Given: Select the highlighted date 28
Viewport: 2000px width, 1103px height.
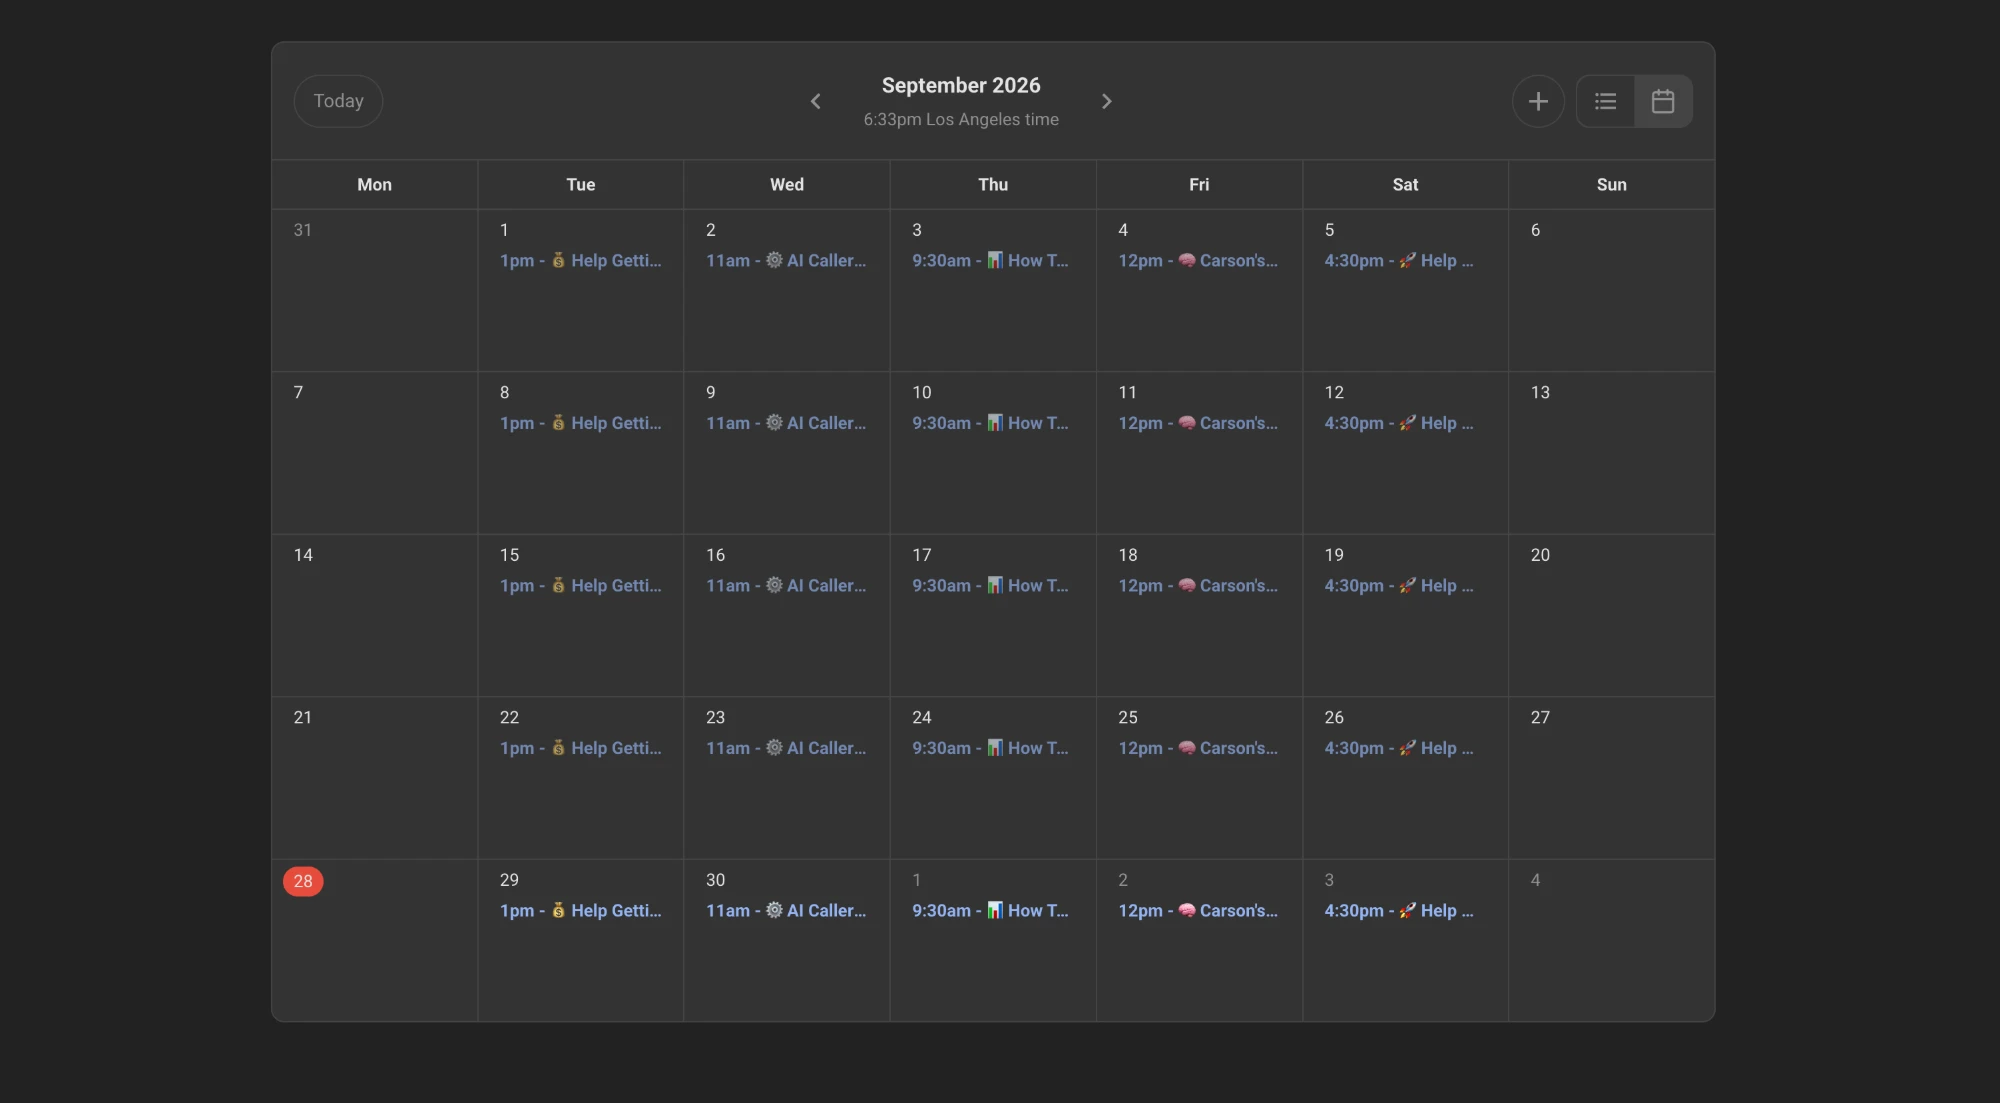Looking at the screenshot, I should [303, 881].
